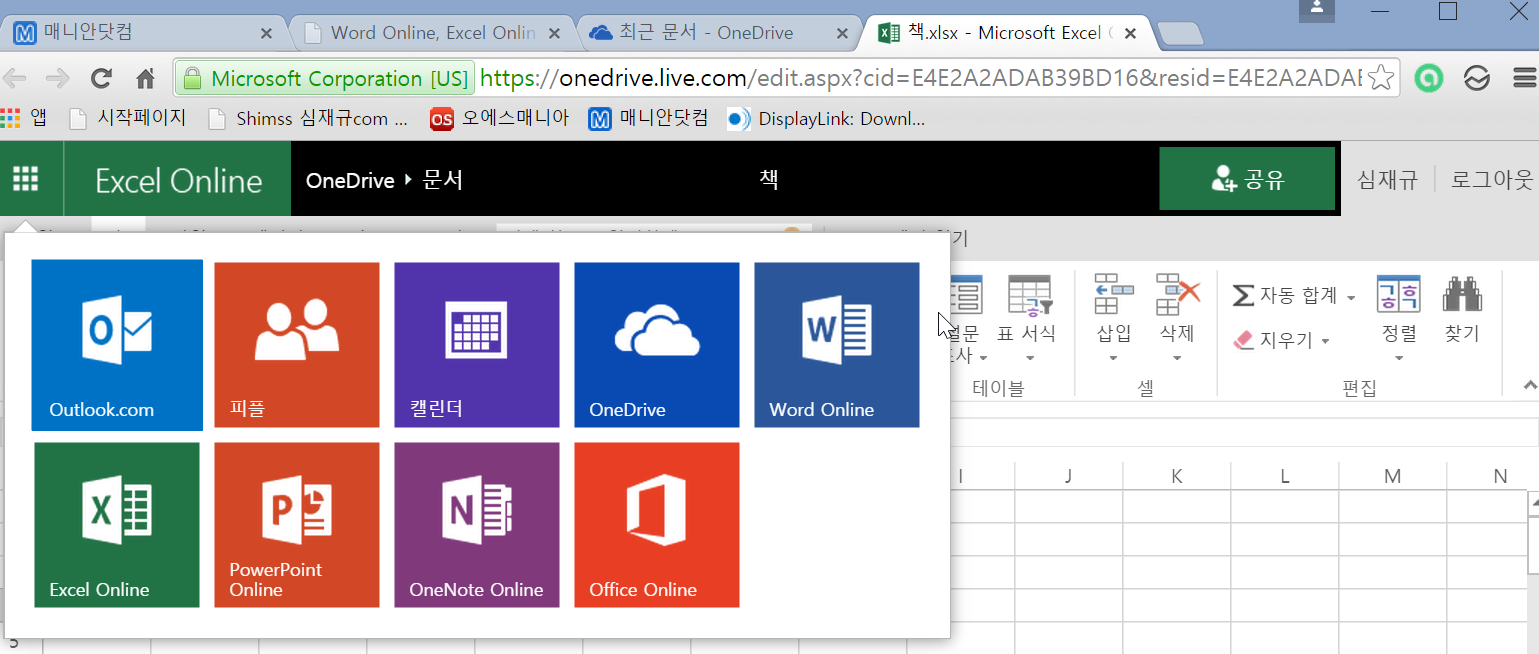Image resolution: width=1539 pixels, height=654 pixels.
Task: Navigate back in the browser
Action: (15, 78)
